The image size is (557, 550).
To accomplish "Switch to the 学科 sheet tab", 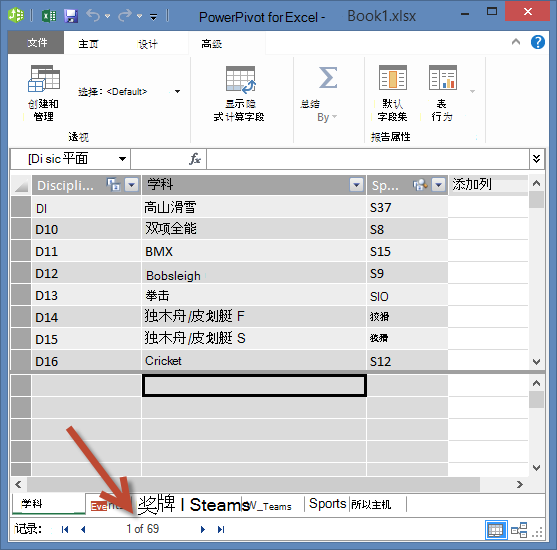I will 48,503.
